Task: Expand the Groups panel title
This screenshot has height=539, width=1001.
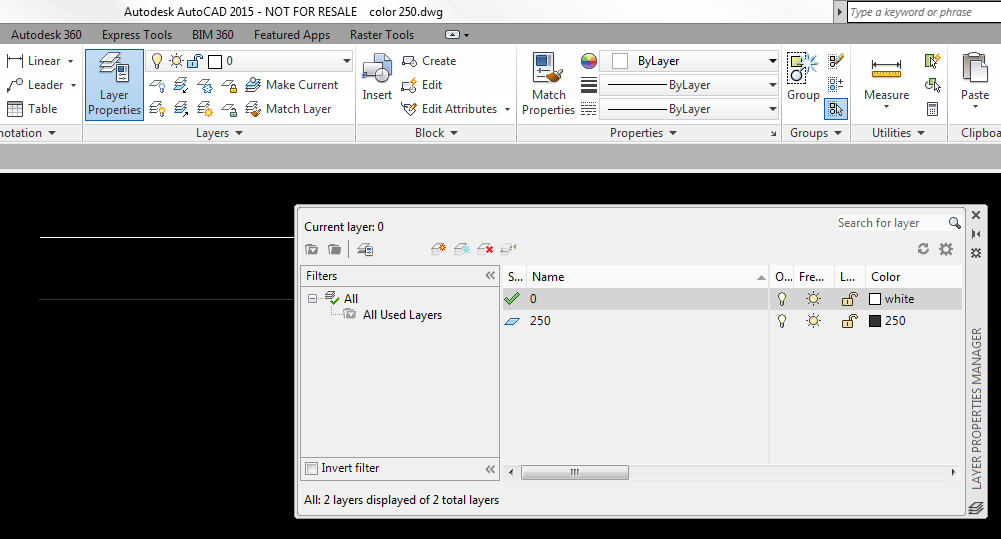Action: [816, 133]
